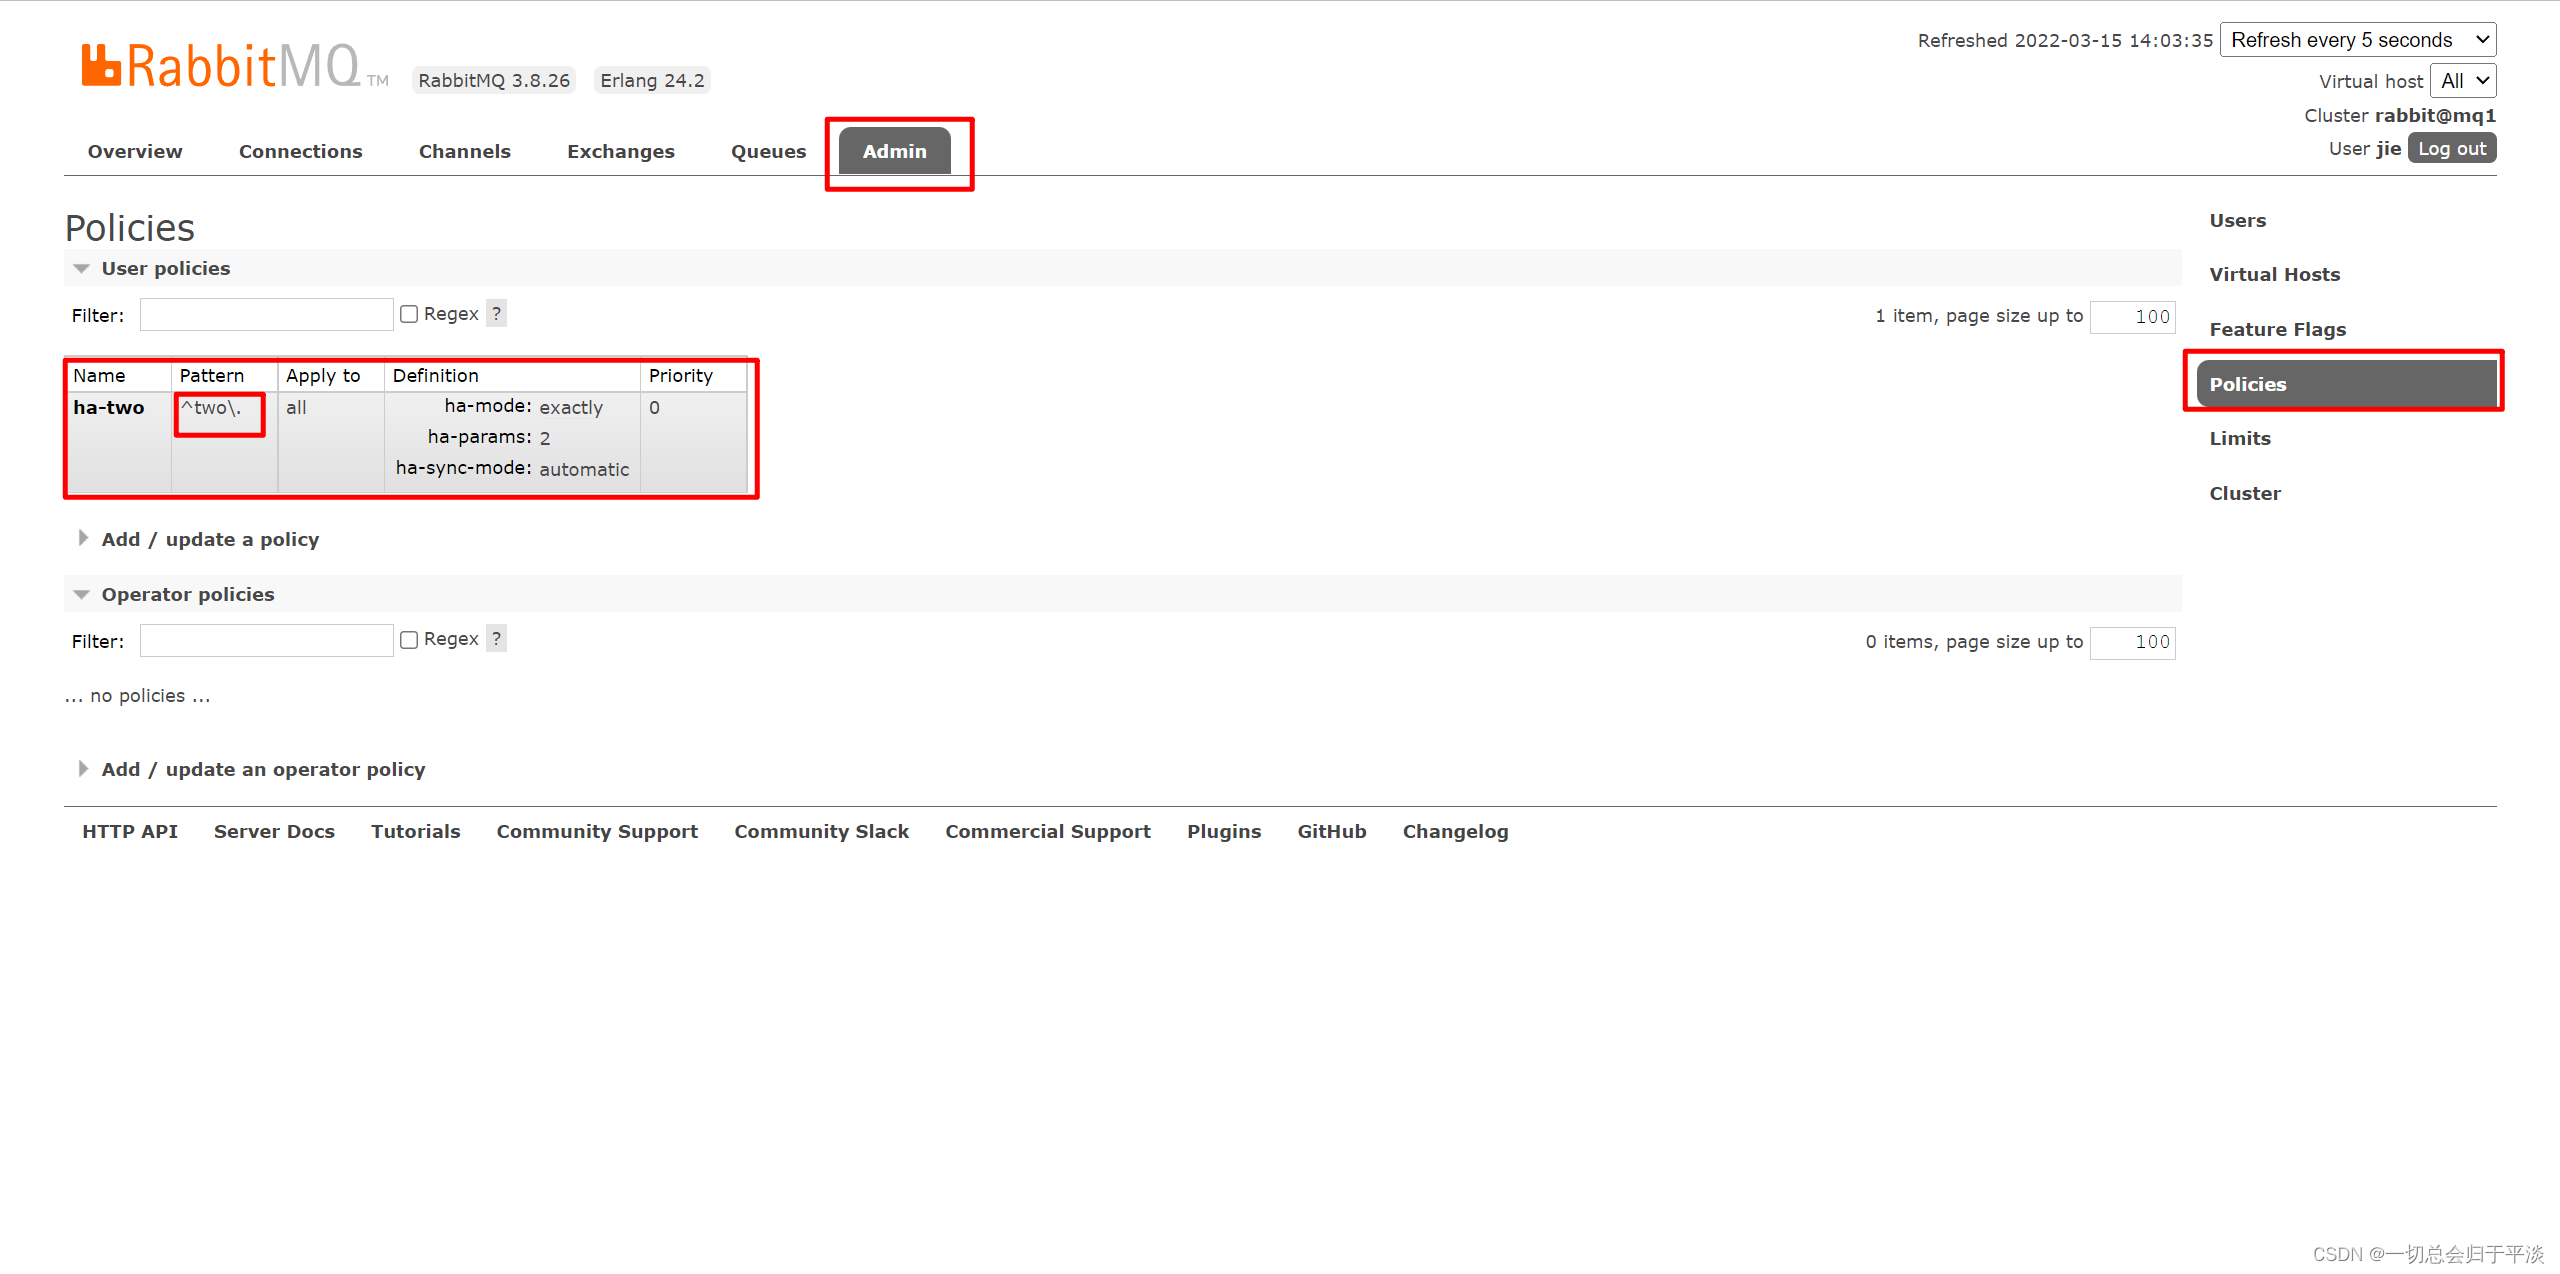Click the Log out button
The height and width of the screenshot is (1274, 2560).
point(2451,149)
